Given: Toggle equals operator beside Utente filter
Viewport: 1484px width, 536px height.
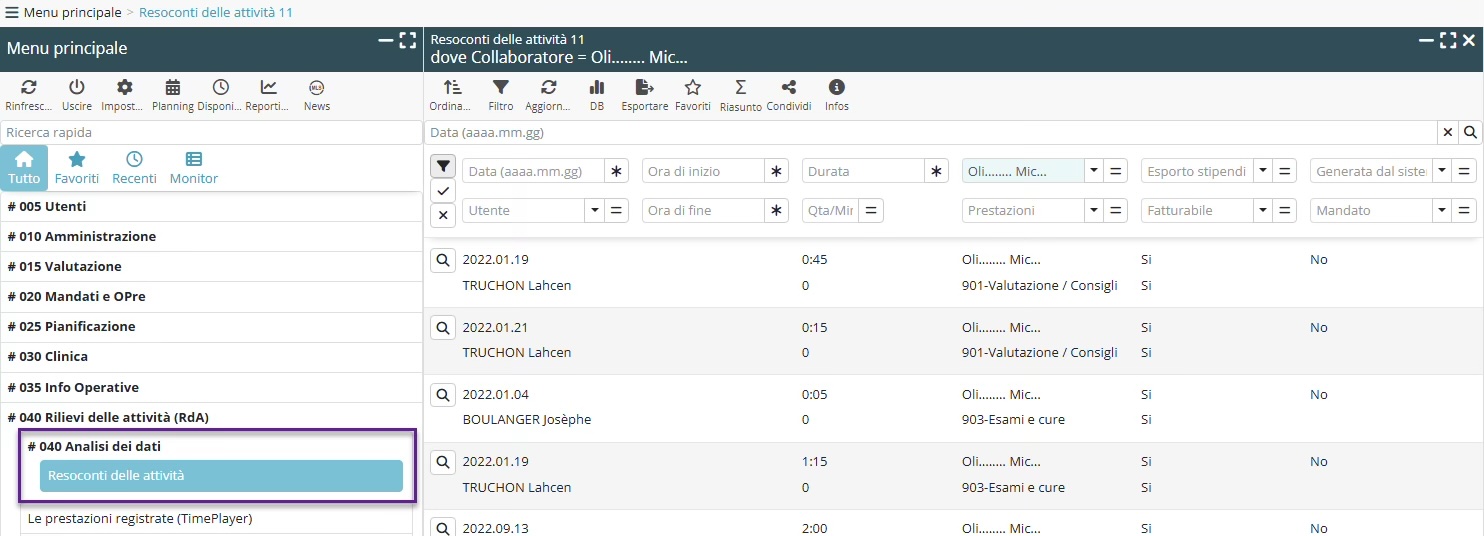Looking at the screenshot, I should pos(617,211).
